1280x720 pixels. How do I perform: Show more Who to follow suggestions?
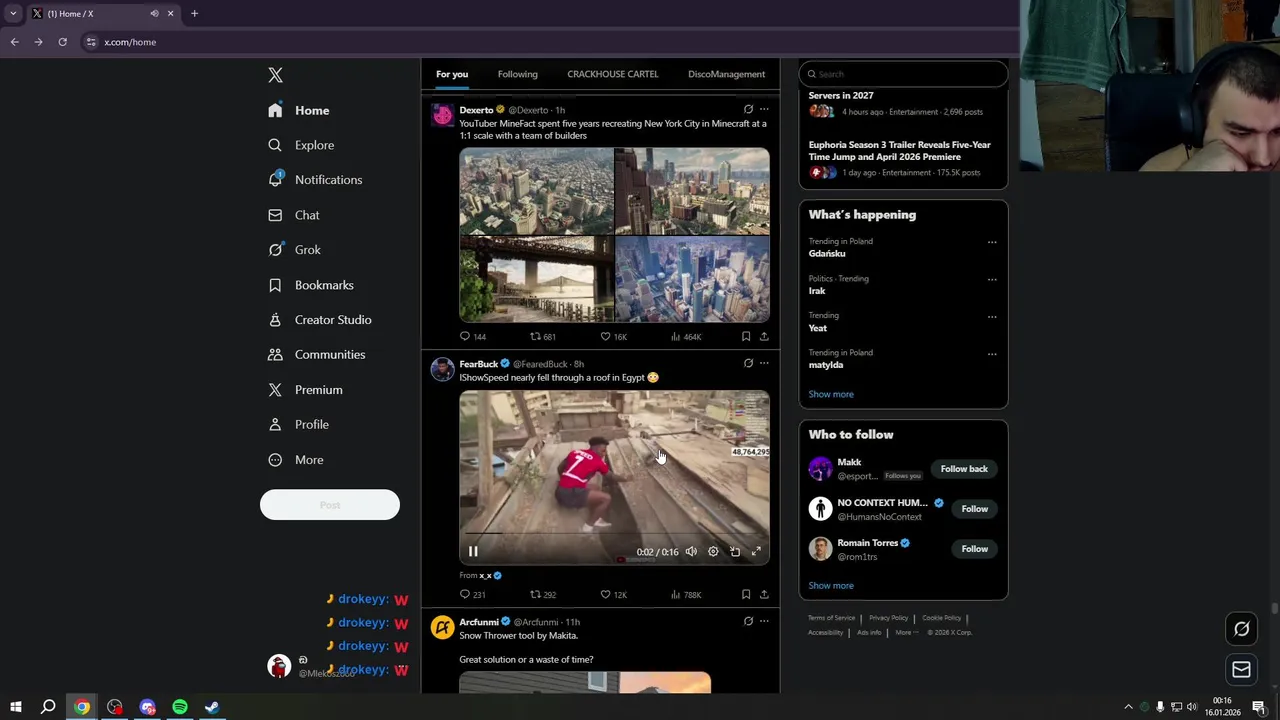tap(831, 586)
